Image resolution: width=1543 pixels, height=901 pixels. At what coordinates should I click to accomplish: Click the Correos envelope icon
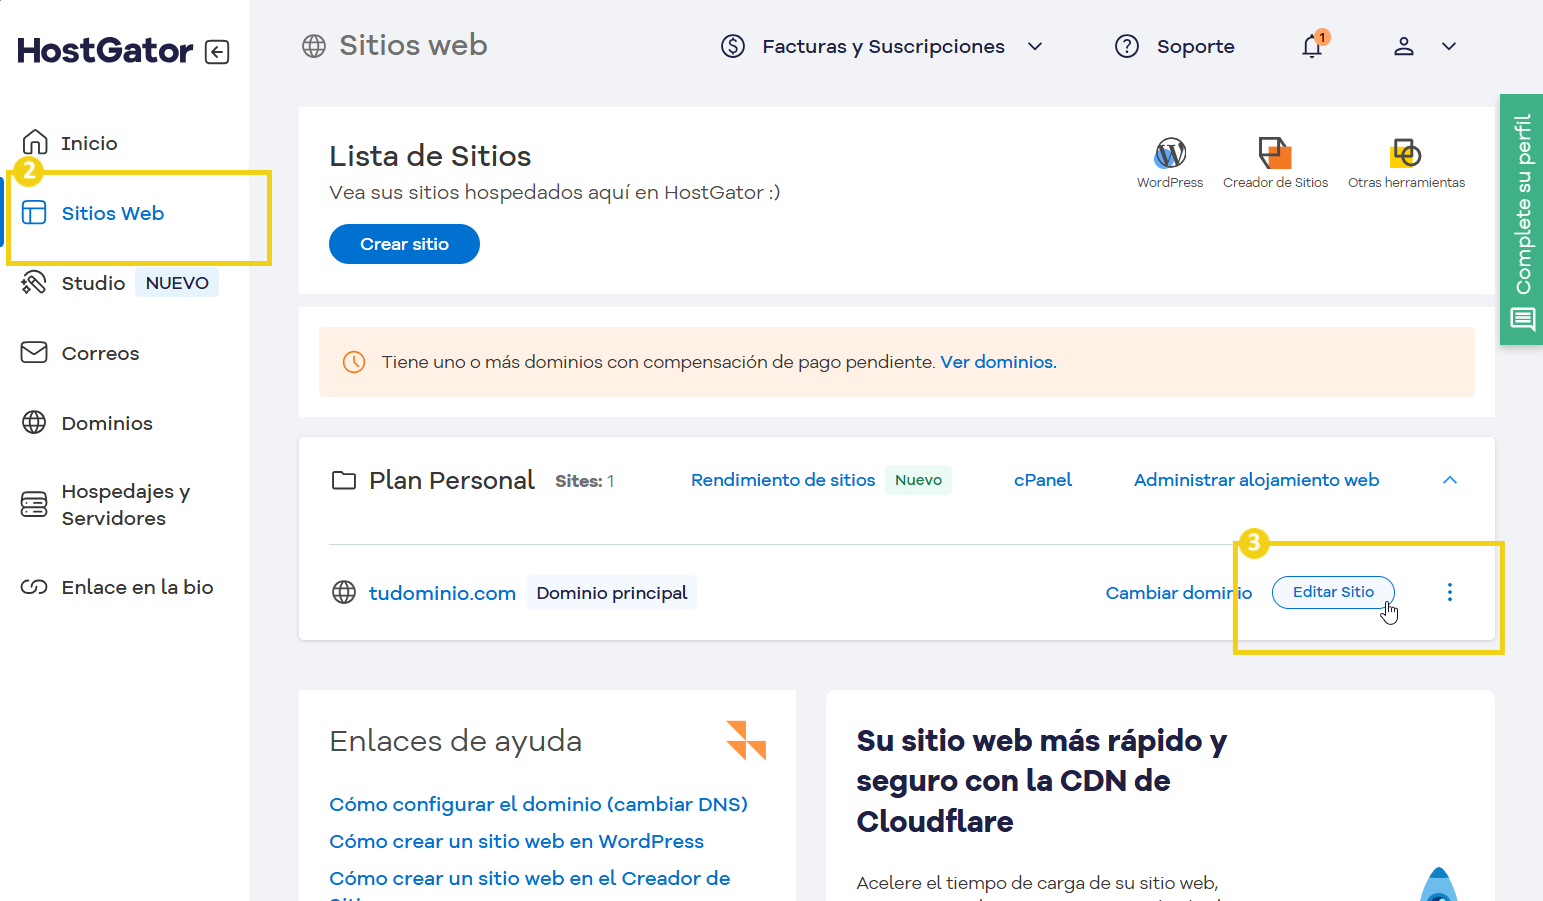34,352
